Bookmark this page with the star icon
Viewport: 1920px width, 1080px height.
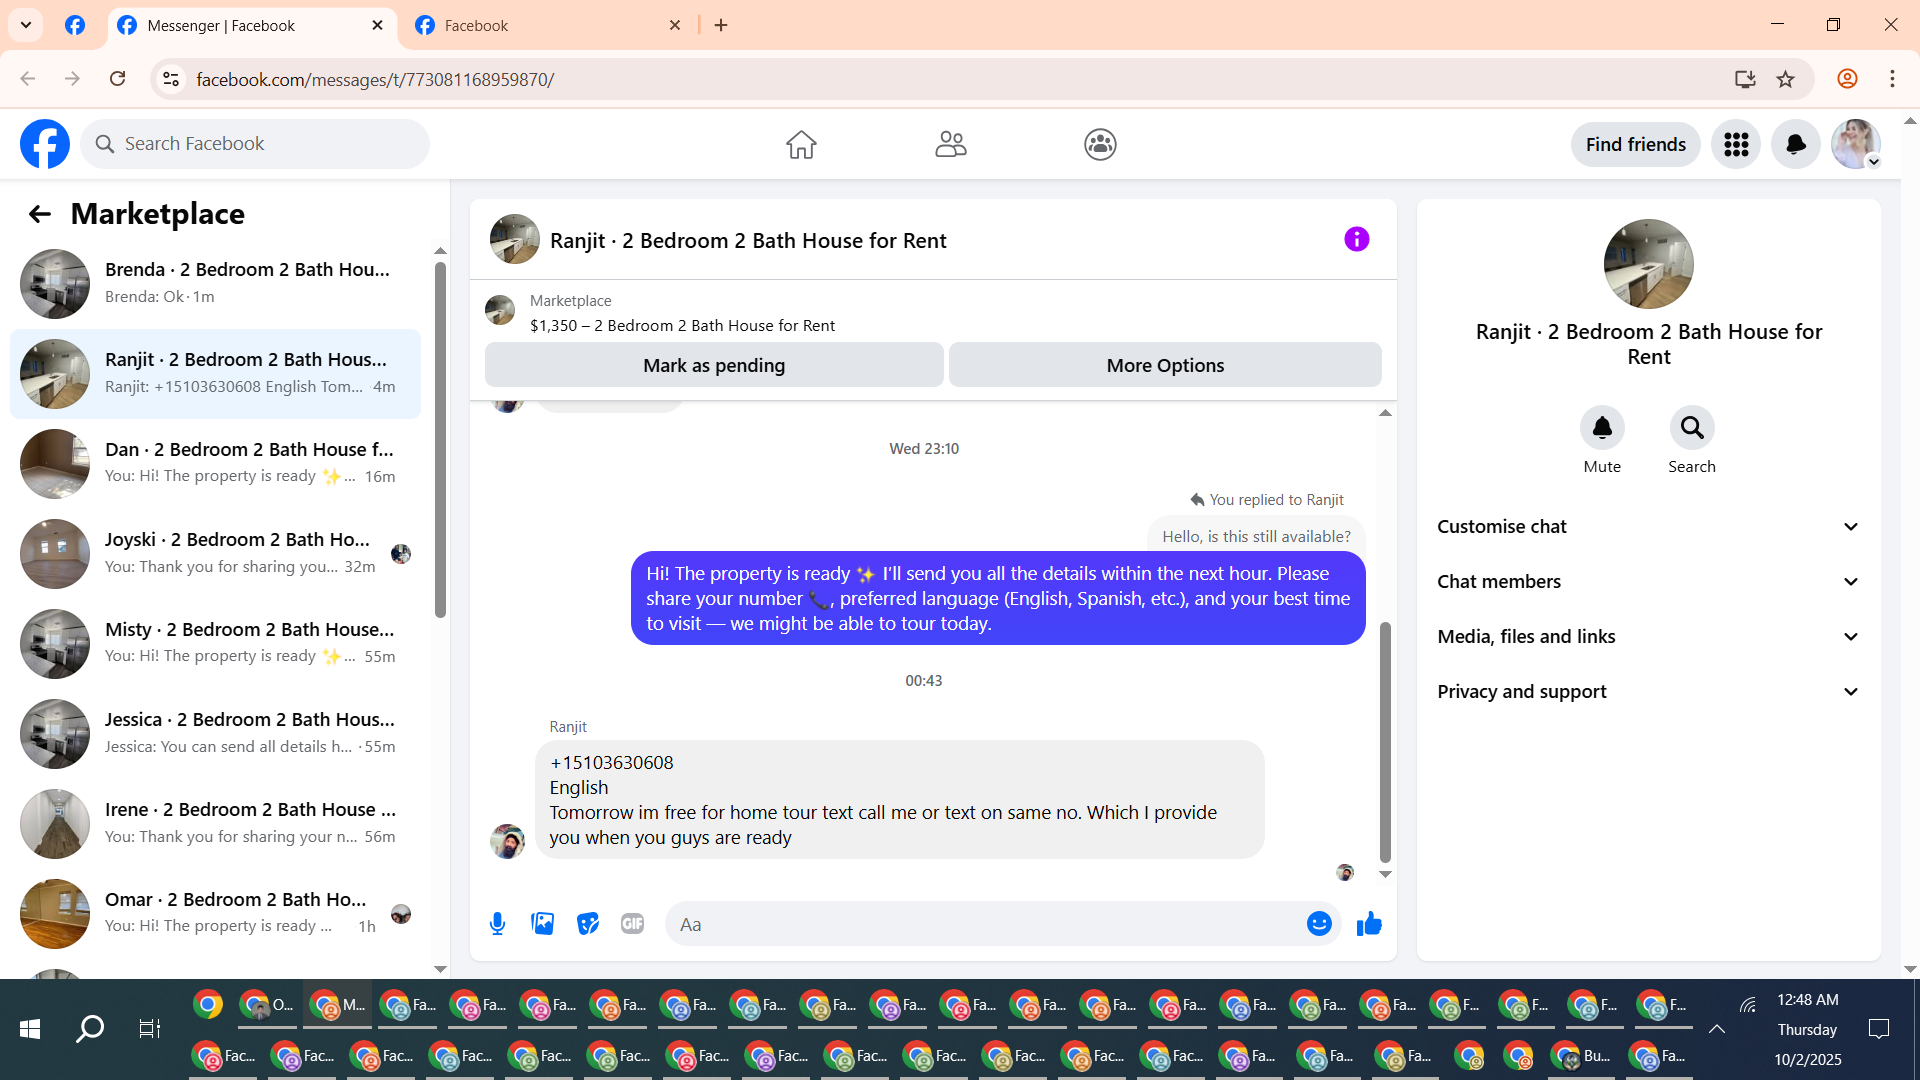pyautogui.click(x=1786, y=79)
